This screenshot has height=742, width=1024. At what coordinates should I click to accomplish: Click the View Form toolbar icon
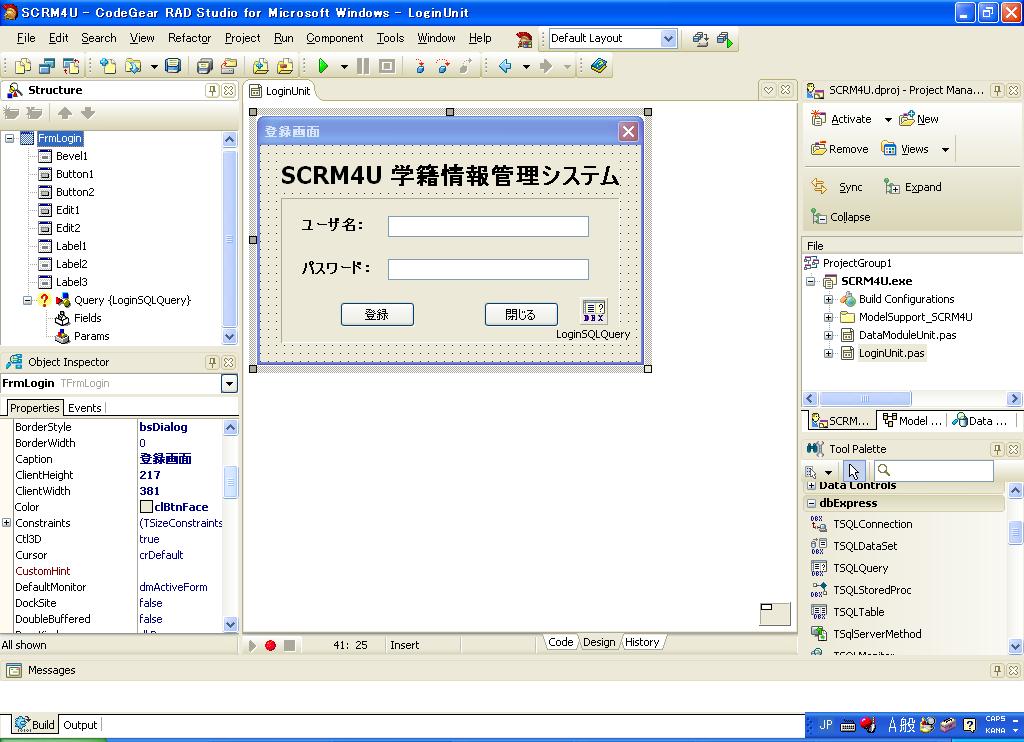point(46,66)
